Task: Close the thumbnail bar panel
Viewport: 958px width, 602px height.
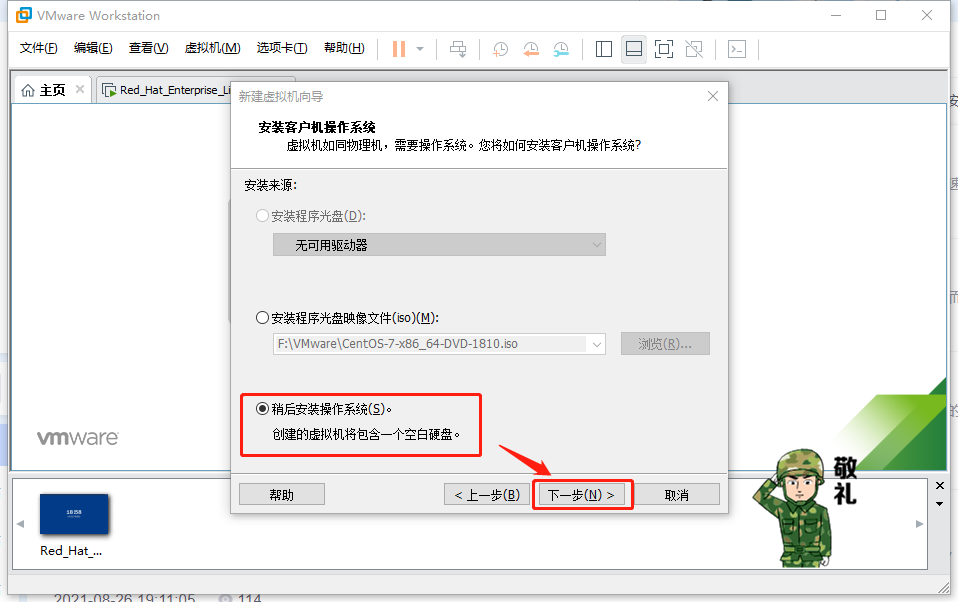Action: tap(940, 485)
